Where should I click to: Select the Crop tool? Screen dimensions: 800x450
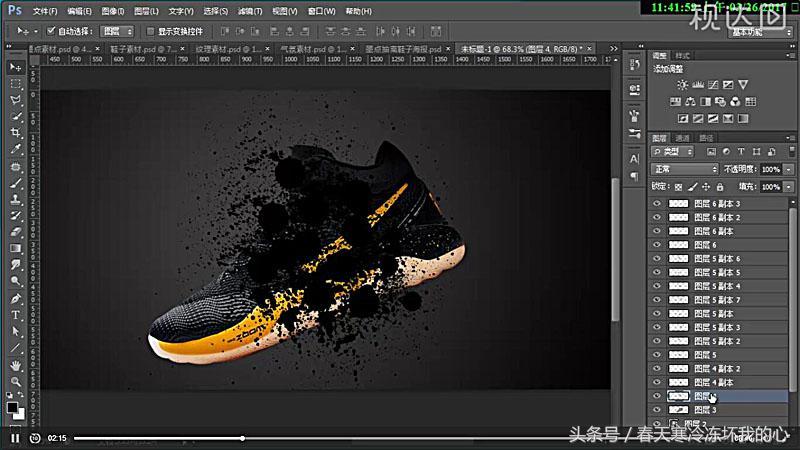click(x=16, y=133)
